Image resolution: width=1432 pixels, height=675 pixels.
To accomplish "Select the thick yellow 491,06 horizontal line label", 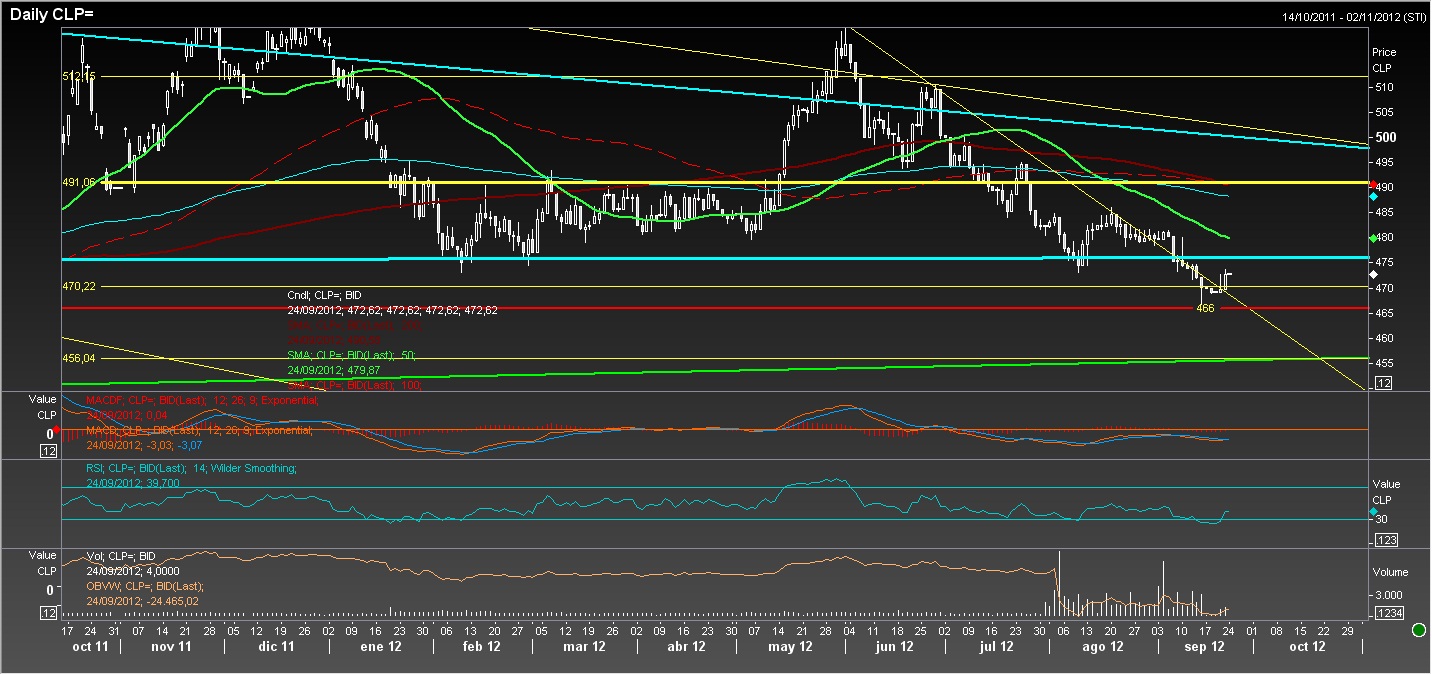I will (78, 183).
